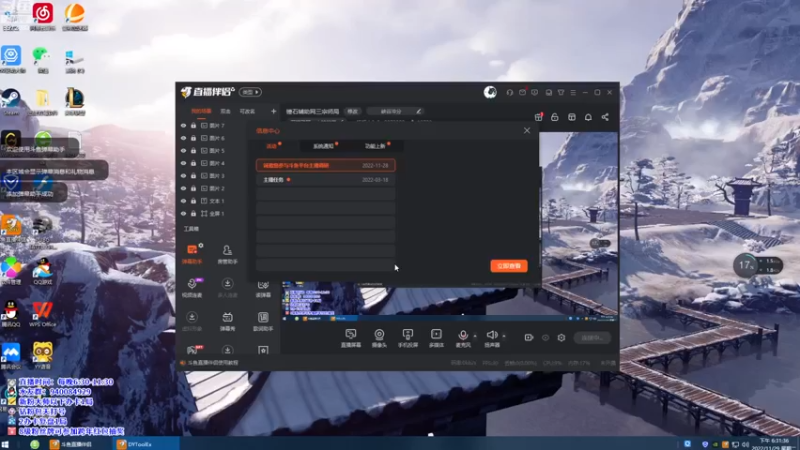
Task: Click the 17% performance floating widget
Action: coord(758,265)
